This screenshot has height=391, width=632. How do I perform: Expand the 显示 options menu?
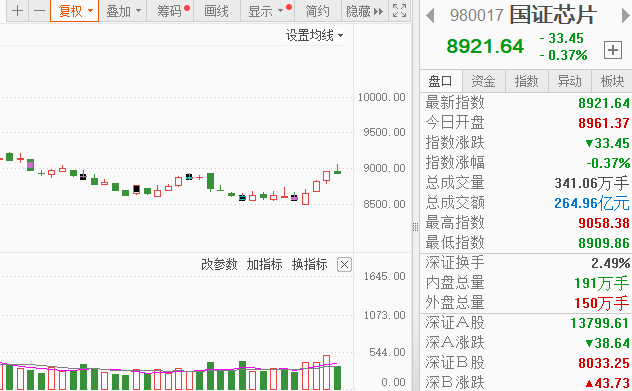[x=268, y=11]
